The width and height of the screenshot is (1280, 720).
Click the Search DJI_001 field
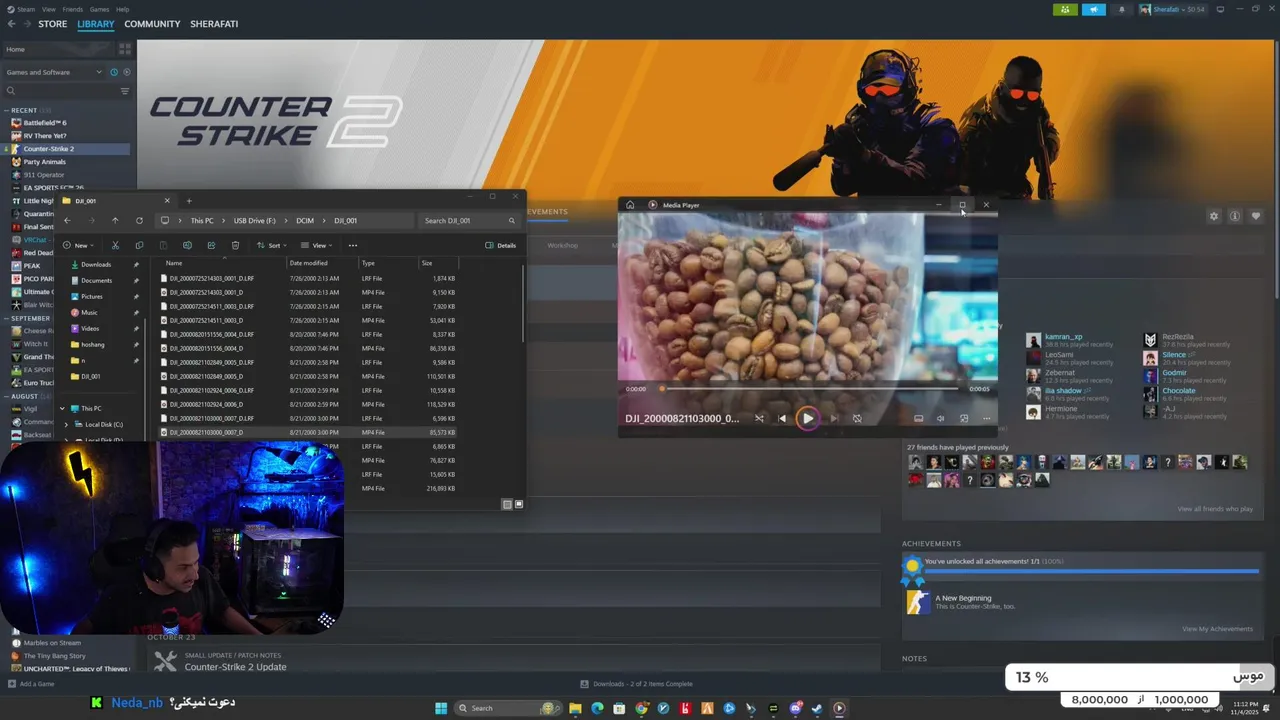pos(470,220)
